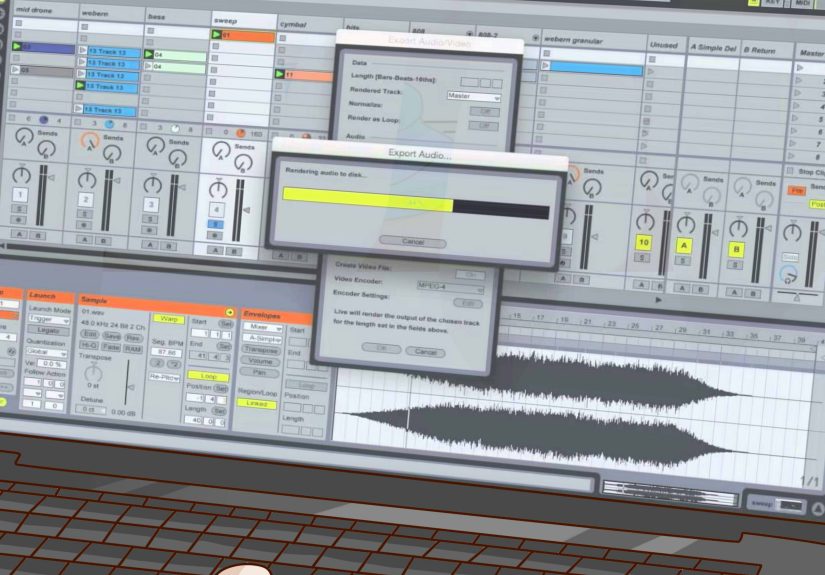Image resolution: width=825 pixels, height=575 pixels.
Task: Open the Rendered Track Master dropdown
Action: tap(474, 96)
